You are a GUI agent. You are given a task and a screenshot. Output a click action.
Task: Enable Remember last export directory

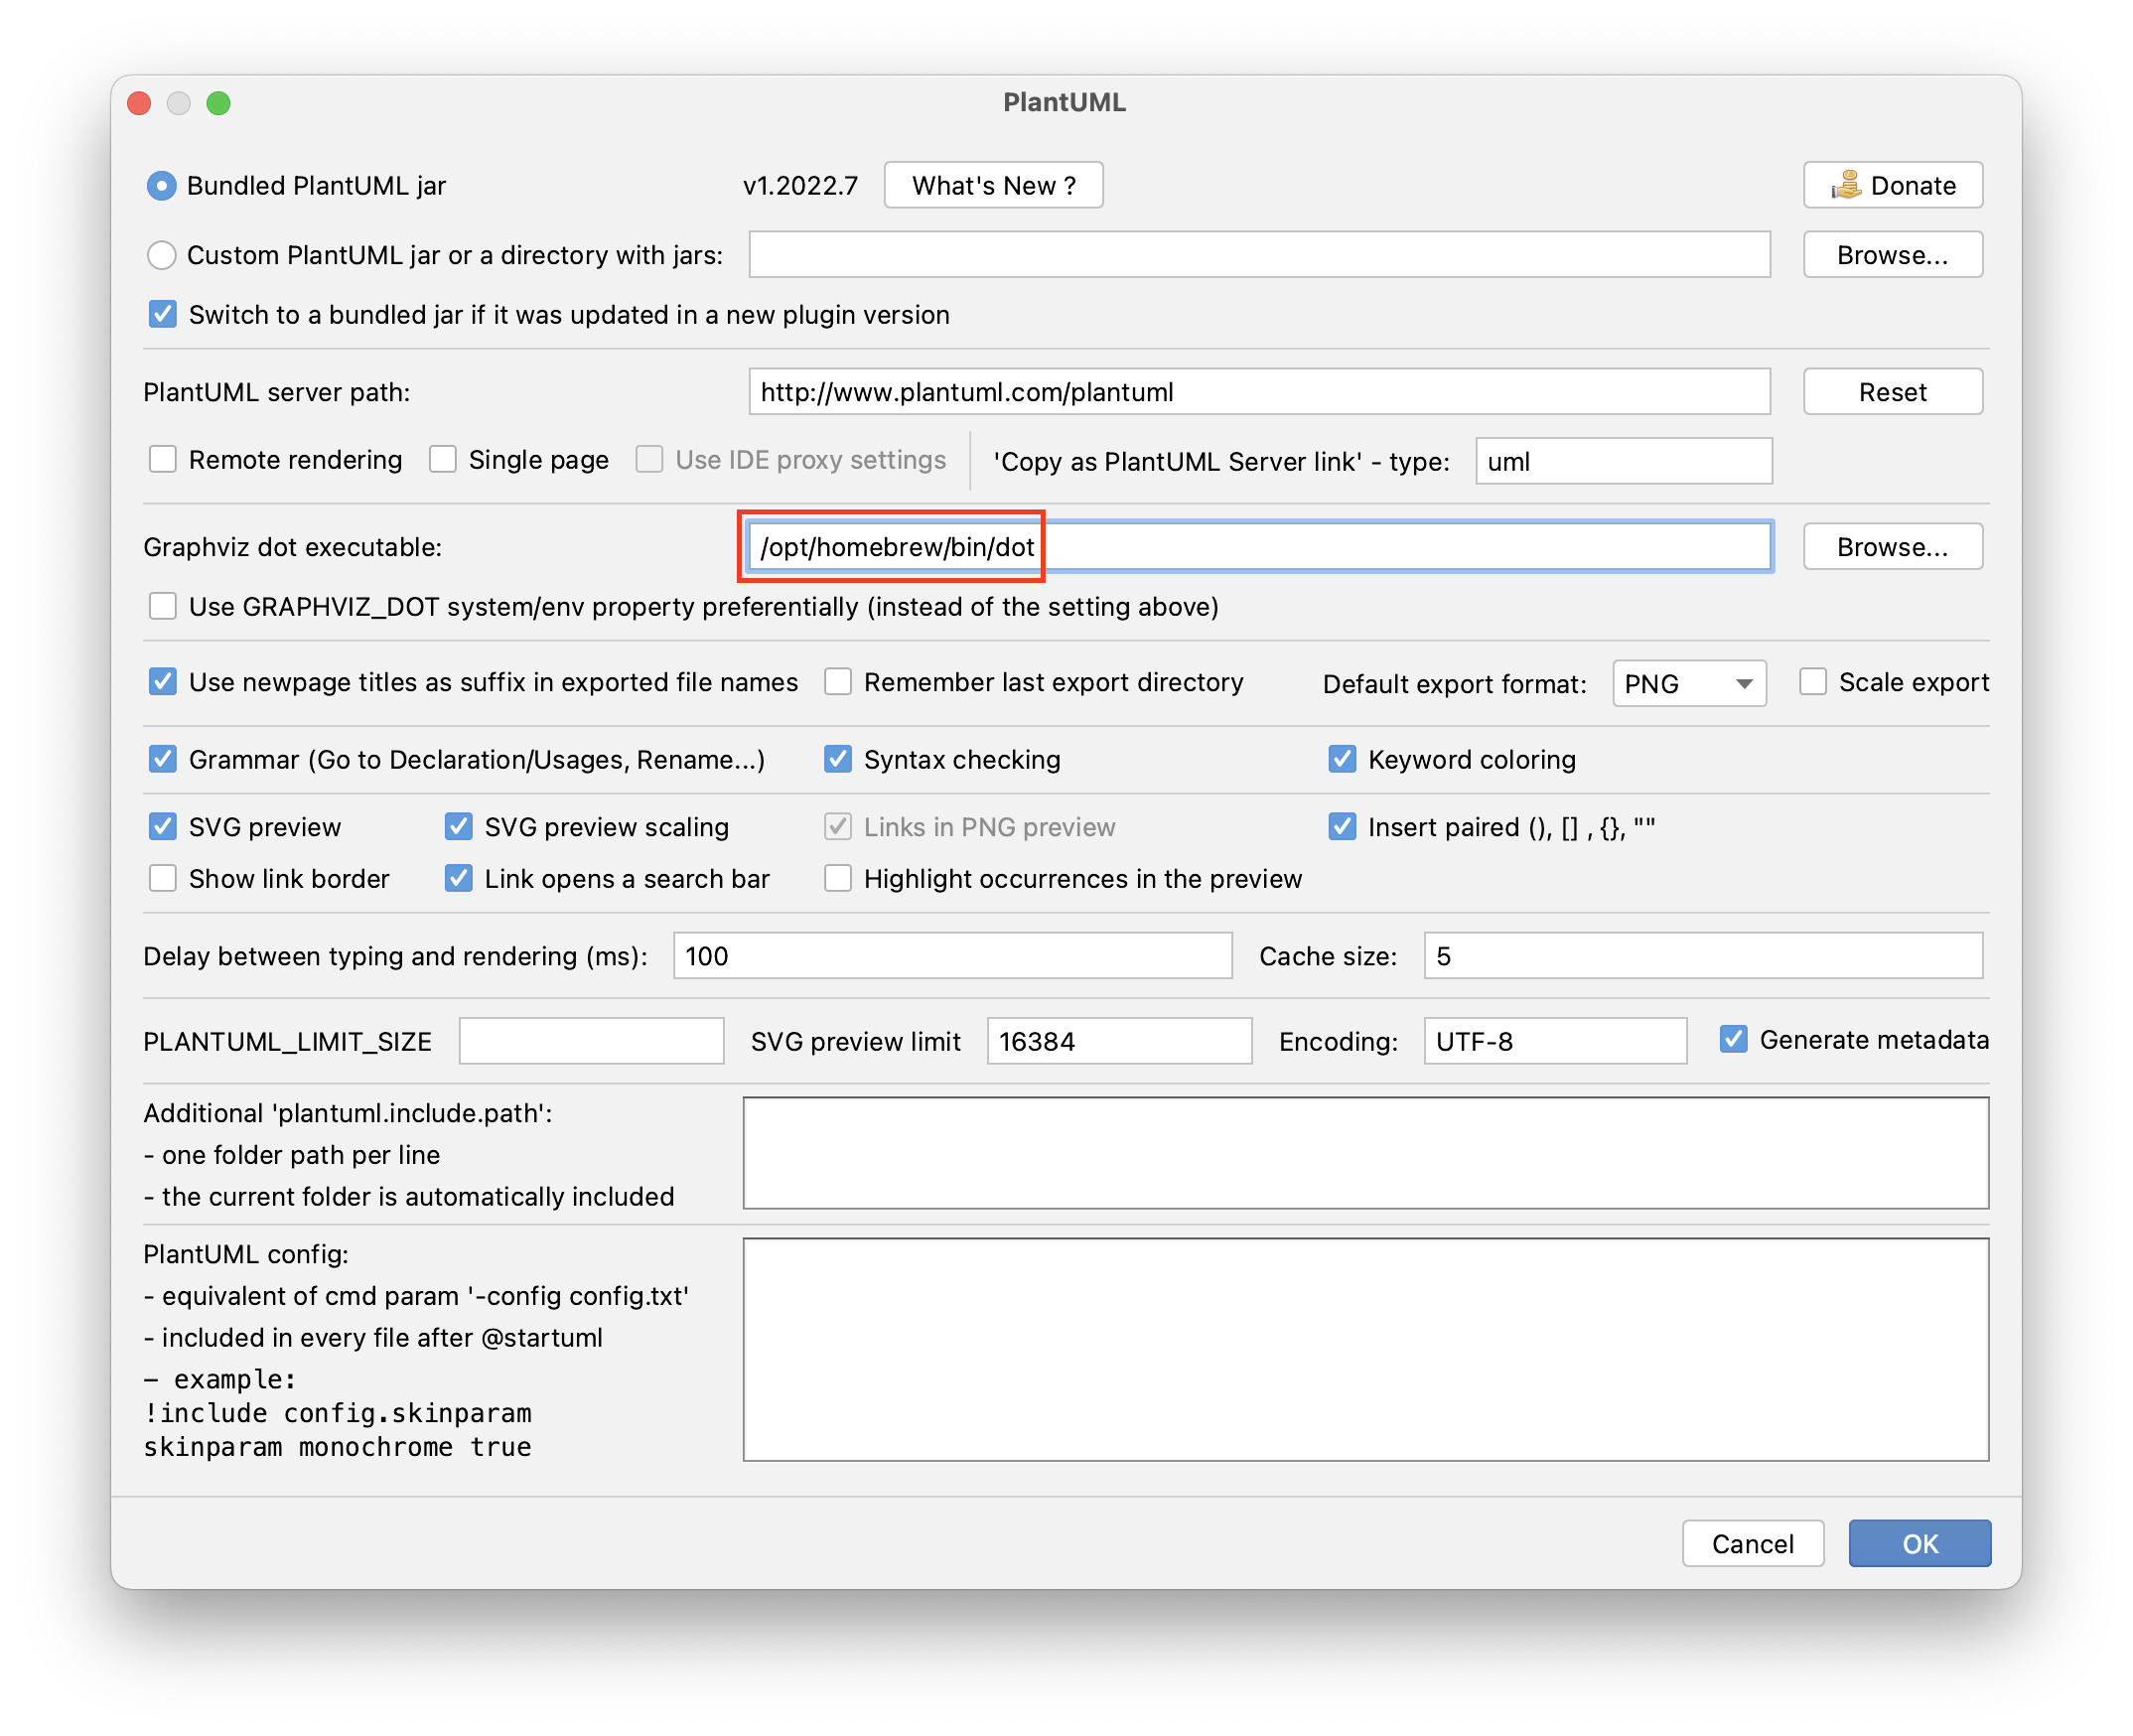(837, 683)
